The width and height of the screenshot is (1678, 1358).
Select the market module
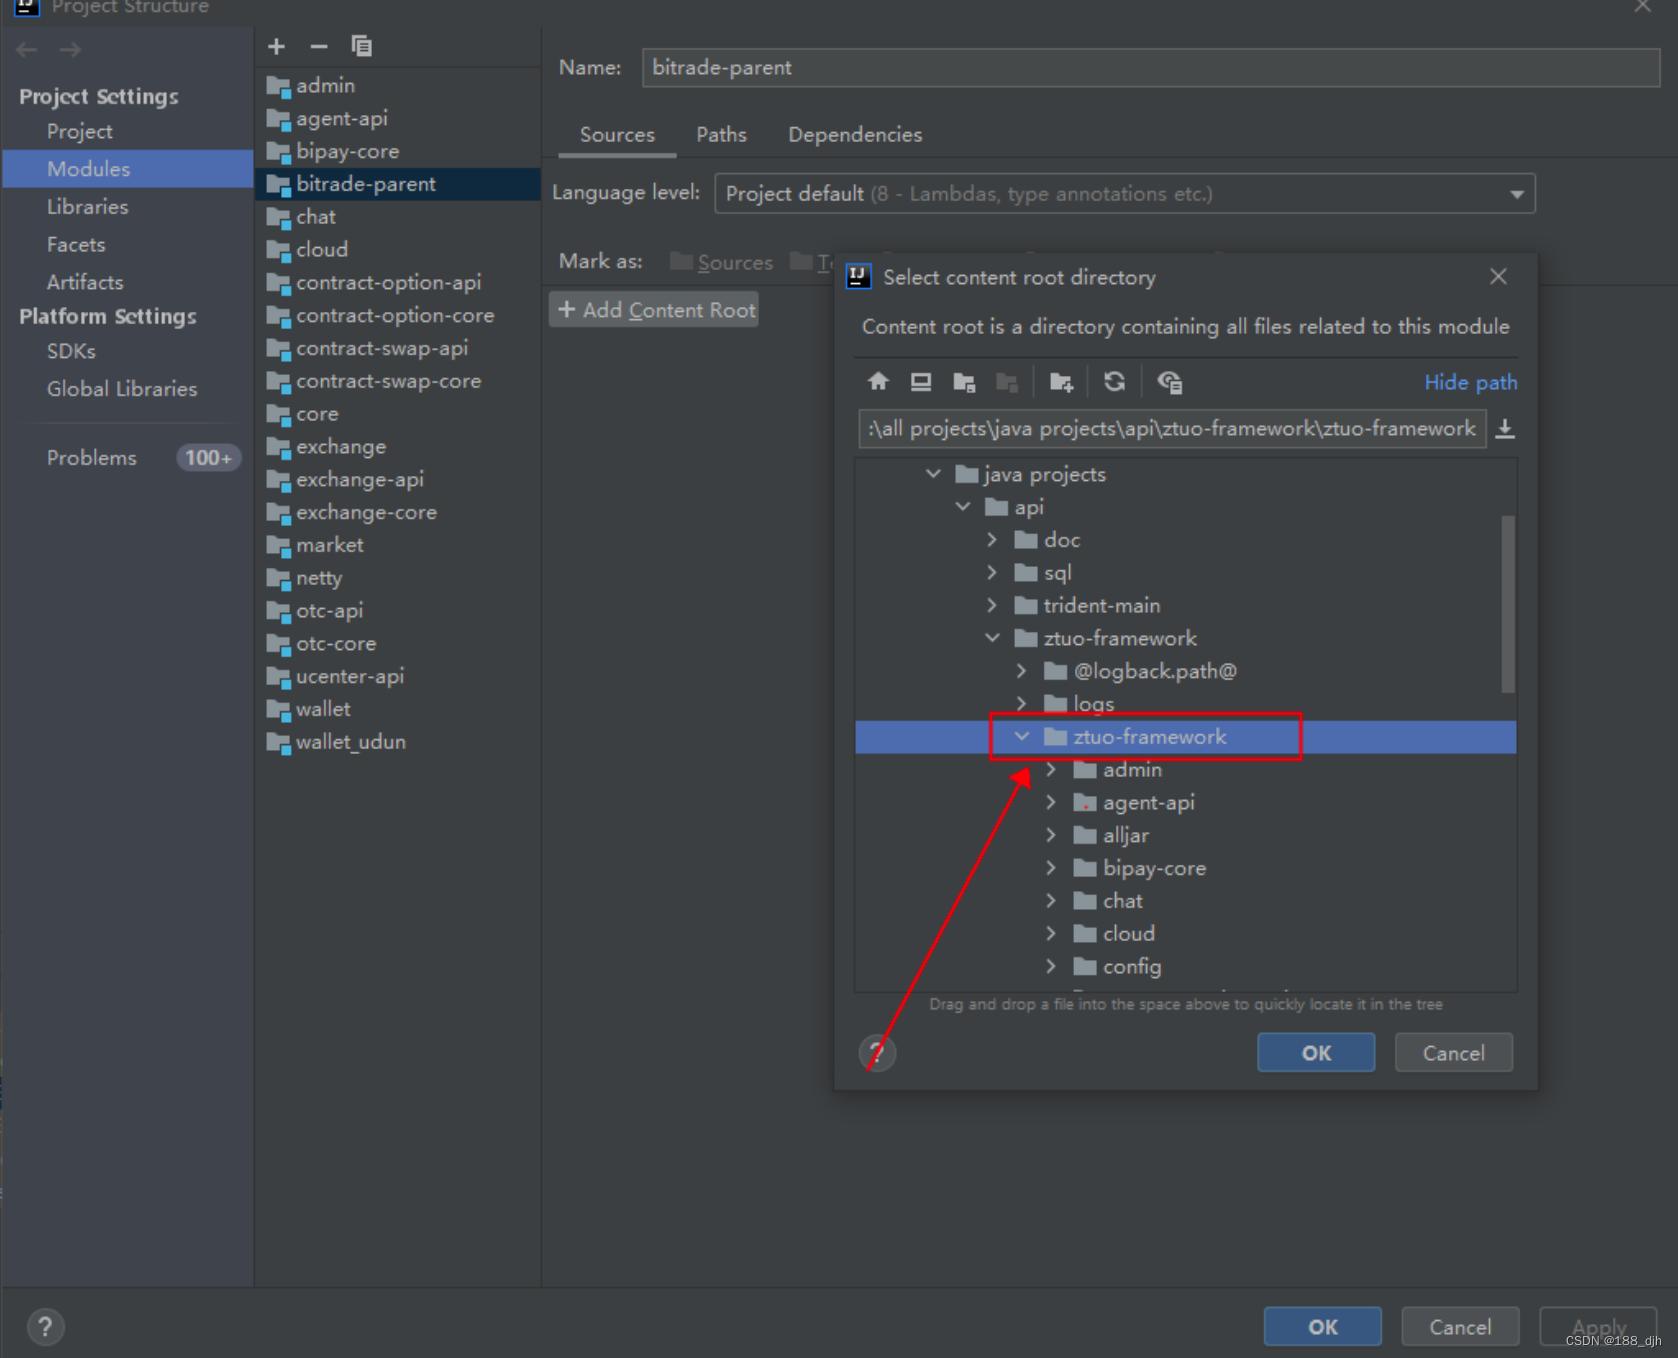point(329,545)
